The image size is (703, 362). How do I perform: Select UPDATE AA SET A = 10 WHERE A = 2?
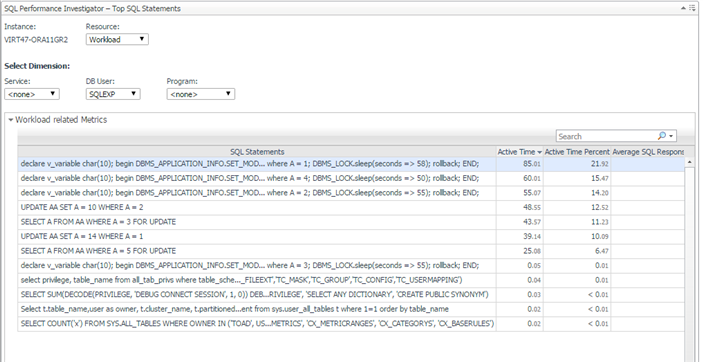(257, 208)
